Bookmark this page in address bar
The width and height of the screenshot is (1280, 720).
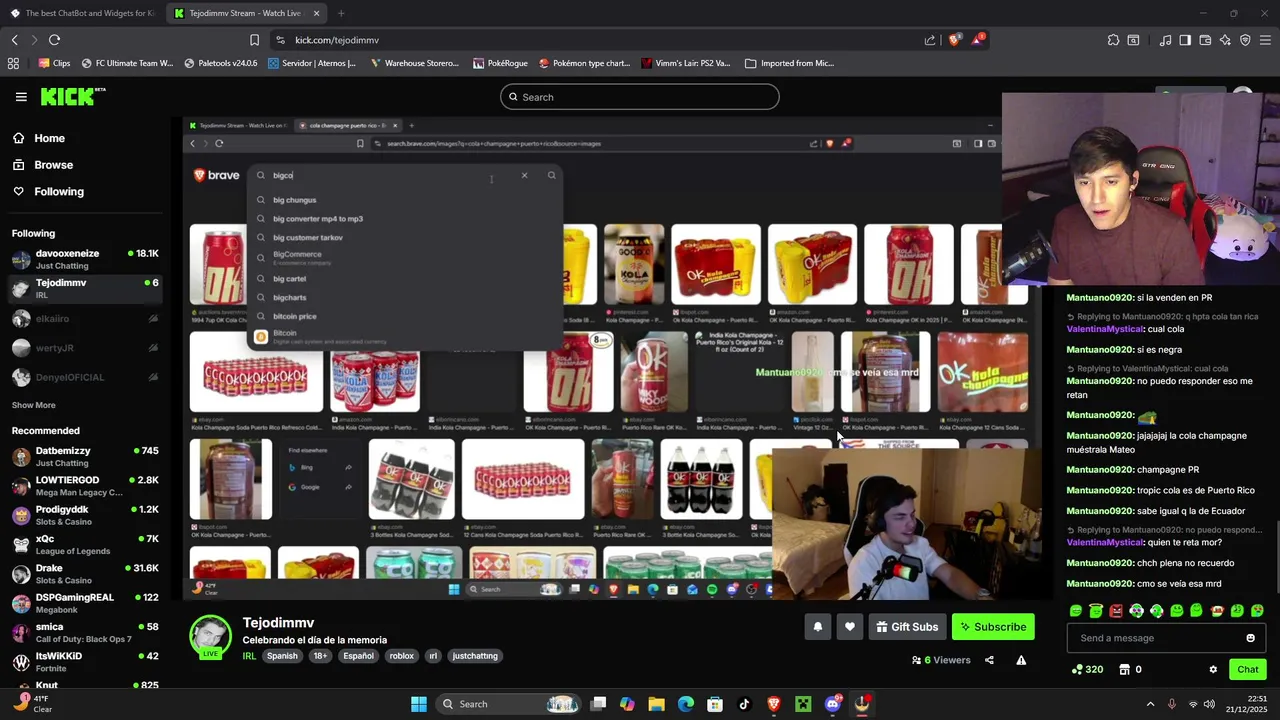point(254,40)
